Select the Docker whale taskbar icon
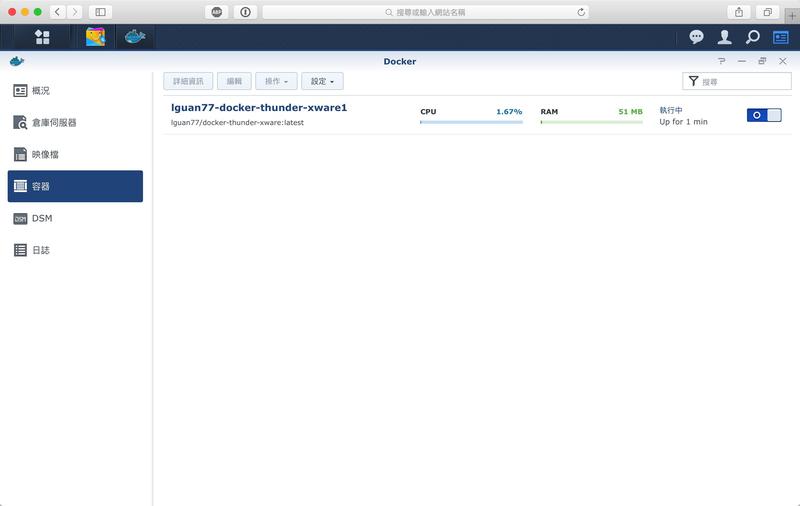The width and height of the screenshot is (800, 506). coord(135,37)
